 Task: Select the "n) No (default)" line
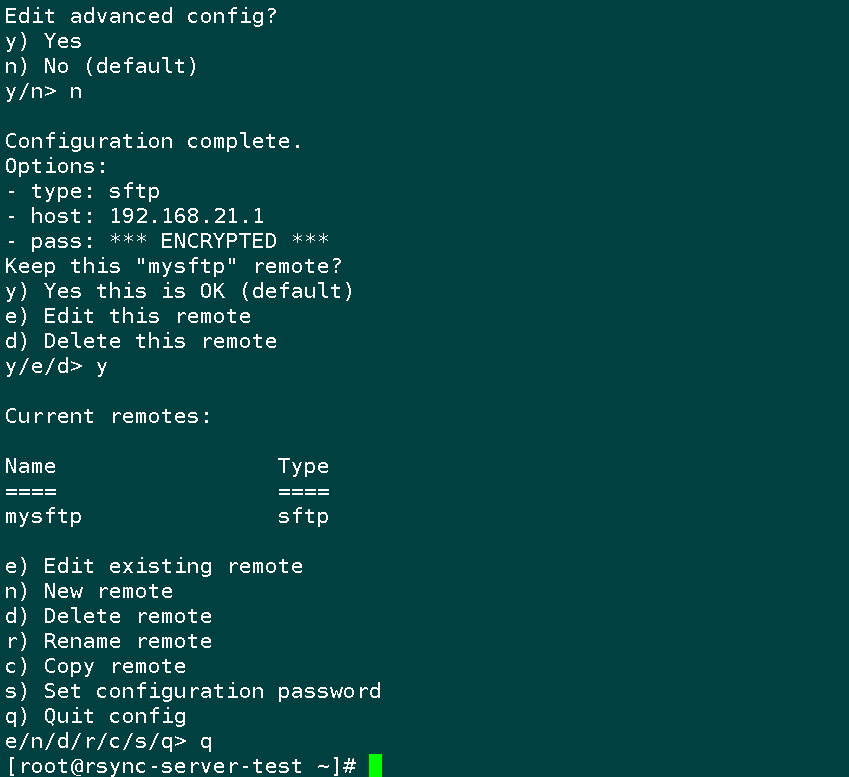(101, 67)
